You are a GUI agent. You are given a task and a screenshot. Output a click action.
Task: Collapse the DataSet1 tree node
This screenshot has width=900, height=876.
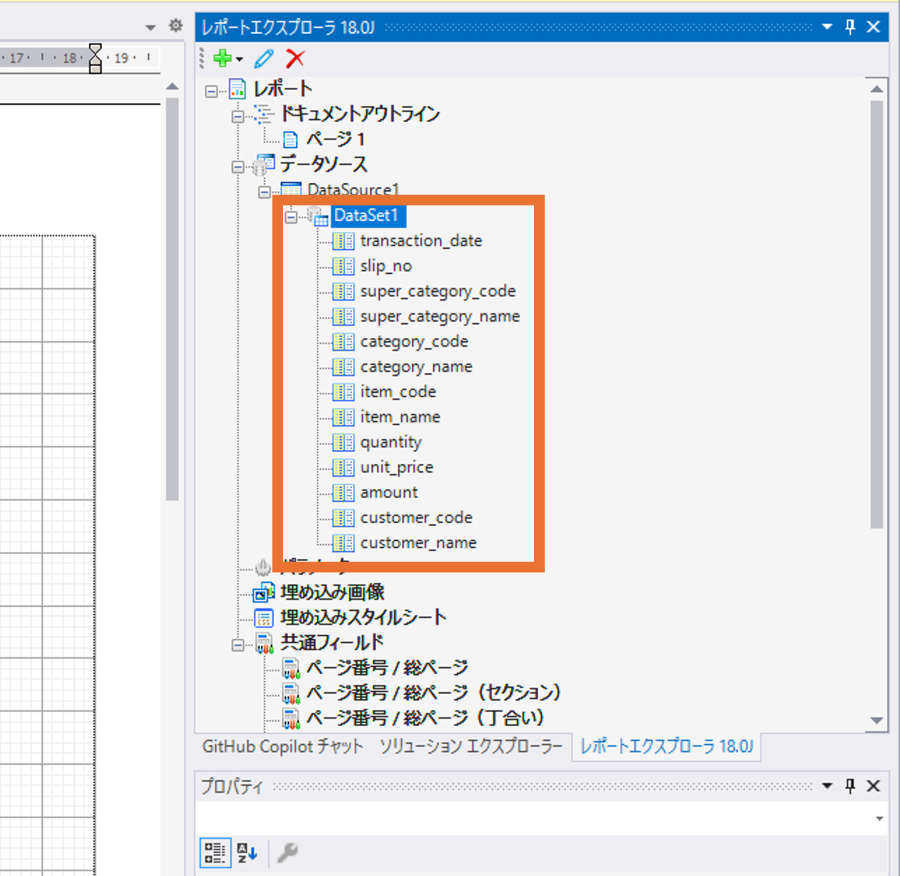coord(291,215)
